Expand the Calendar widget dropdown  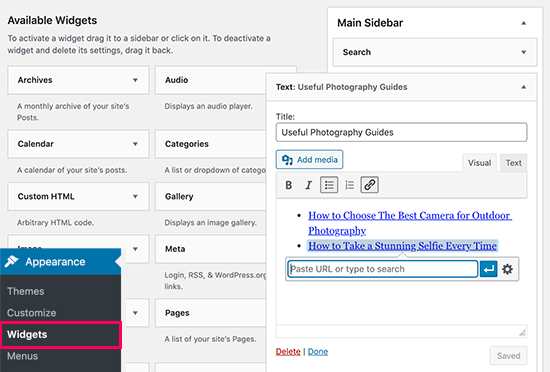point(135,144)
